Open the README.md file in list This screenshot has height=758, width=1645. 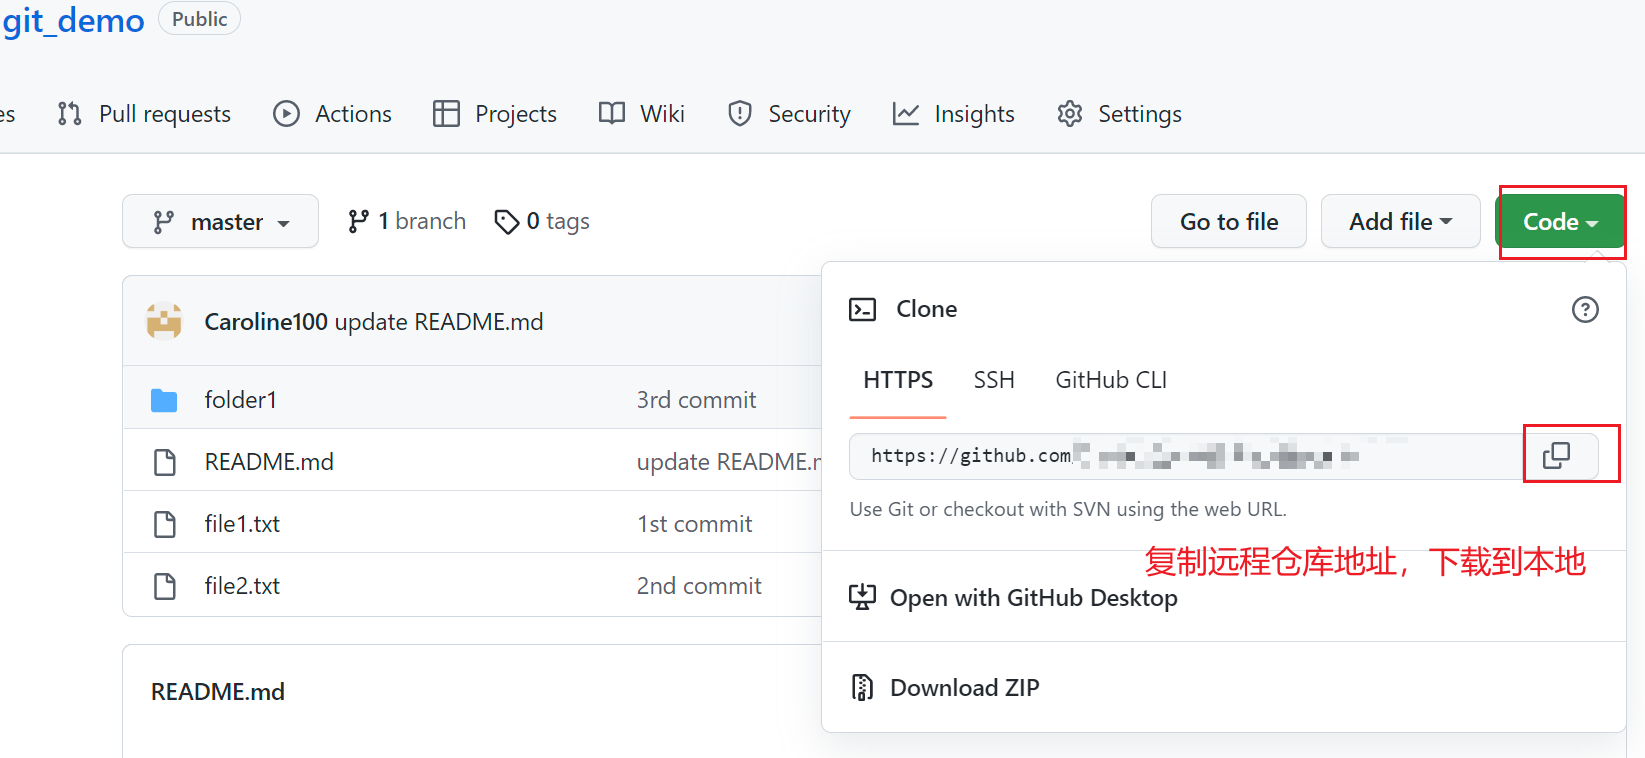tap(269, 462)
